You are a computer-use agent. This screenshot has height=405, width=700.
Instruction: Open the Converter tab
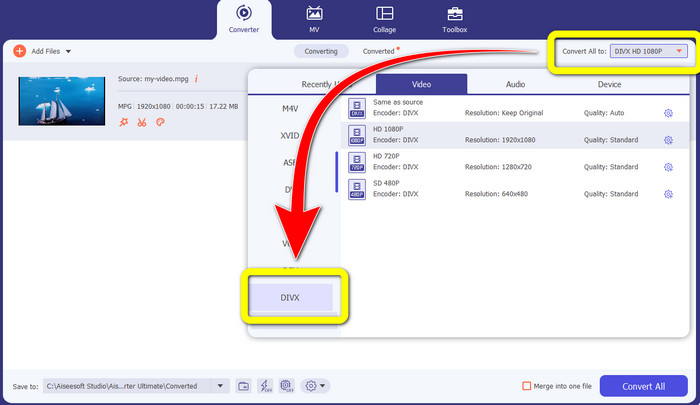[244, 20]
